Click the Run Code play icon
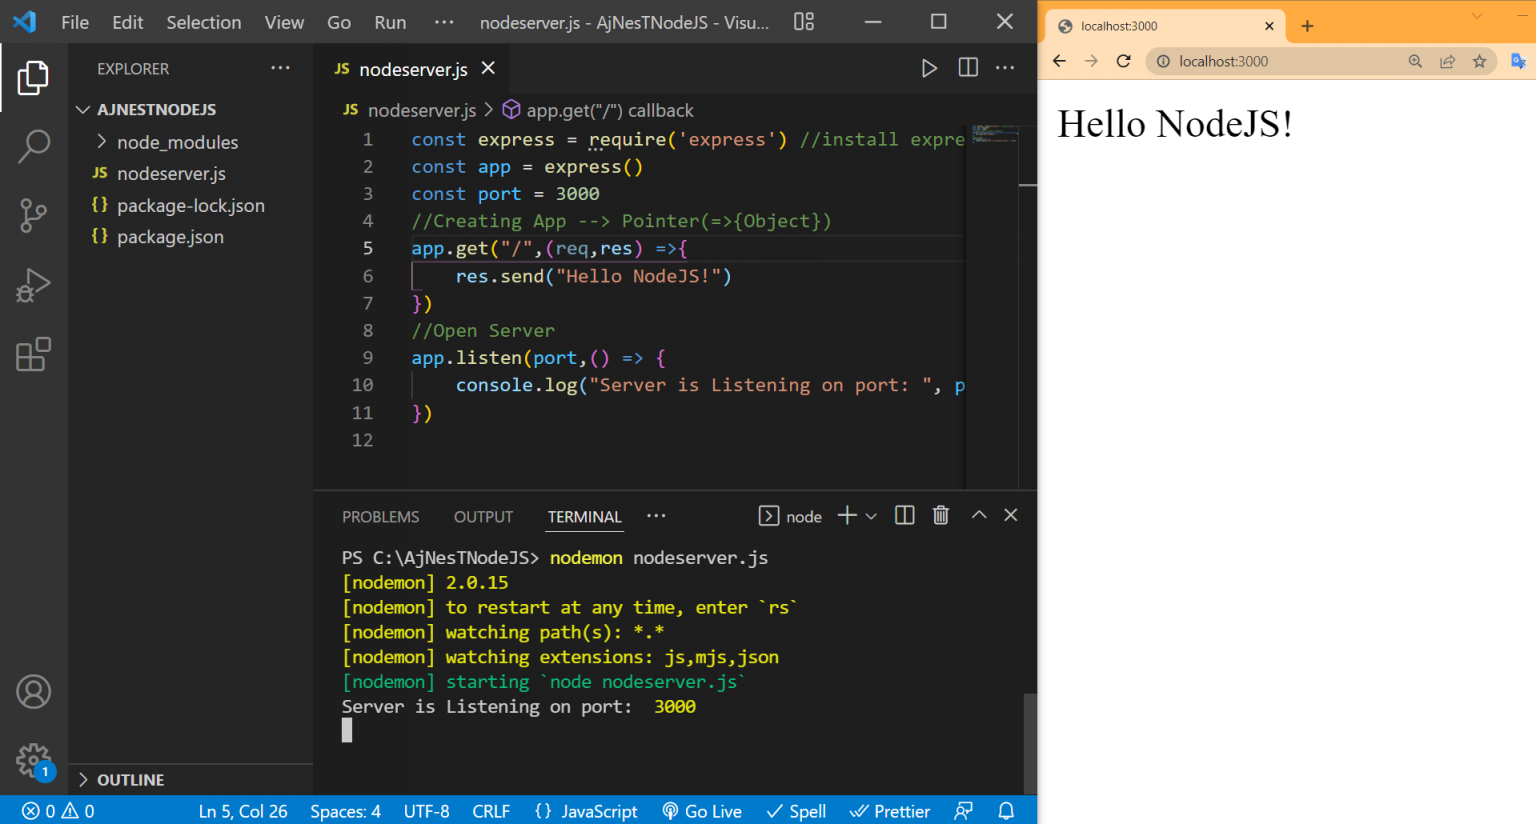Viewport: 1536px width, 824px height. (x=929, y=68)
